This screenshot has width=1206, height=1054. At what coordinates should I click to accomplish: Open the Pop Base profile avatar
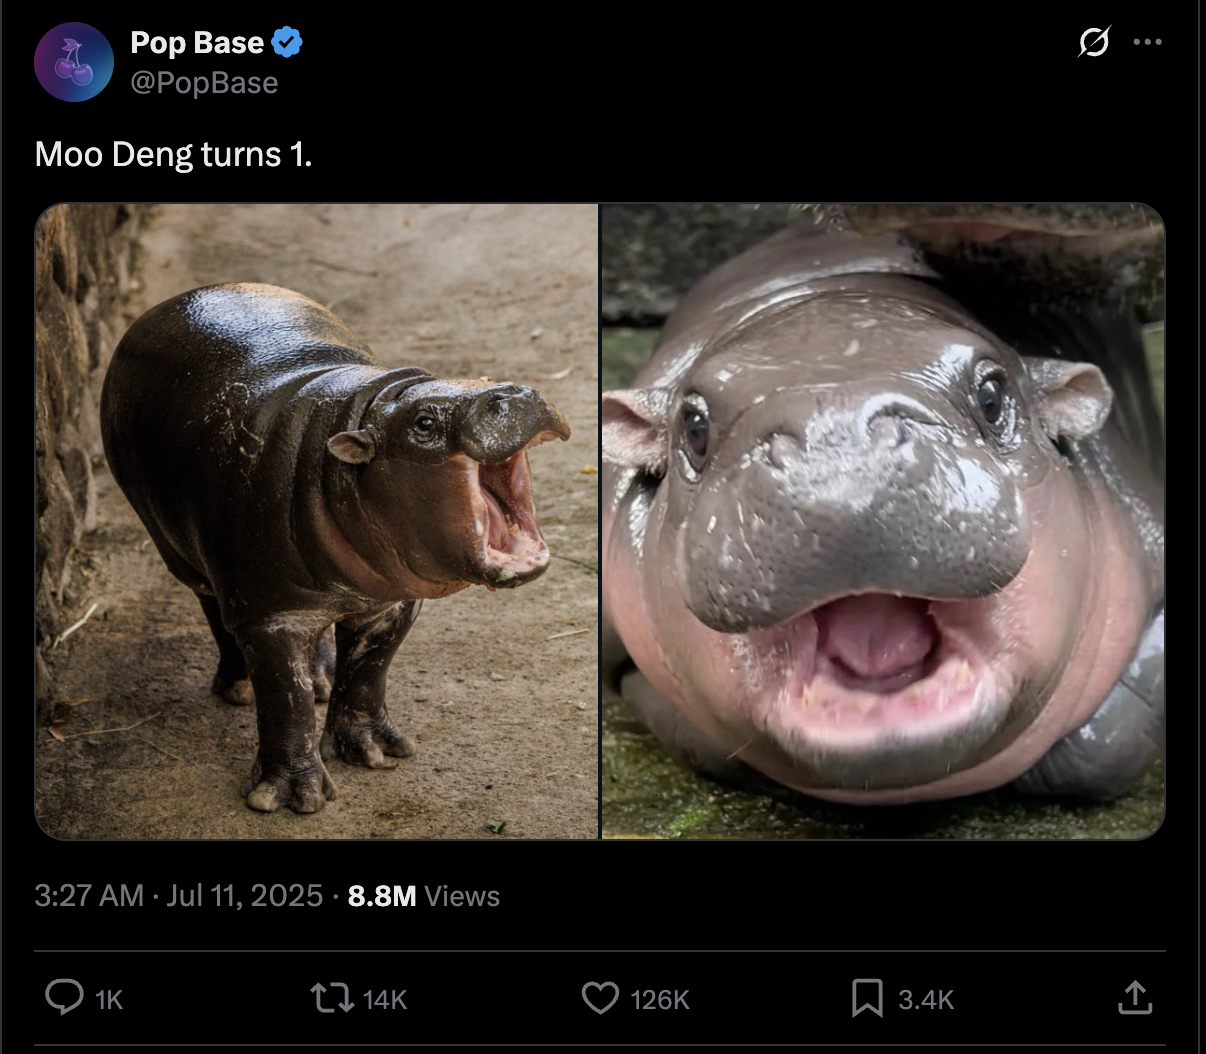[x=74, y=62]
